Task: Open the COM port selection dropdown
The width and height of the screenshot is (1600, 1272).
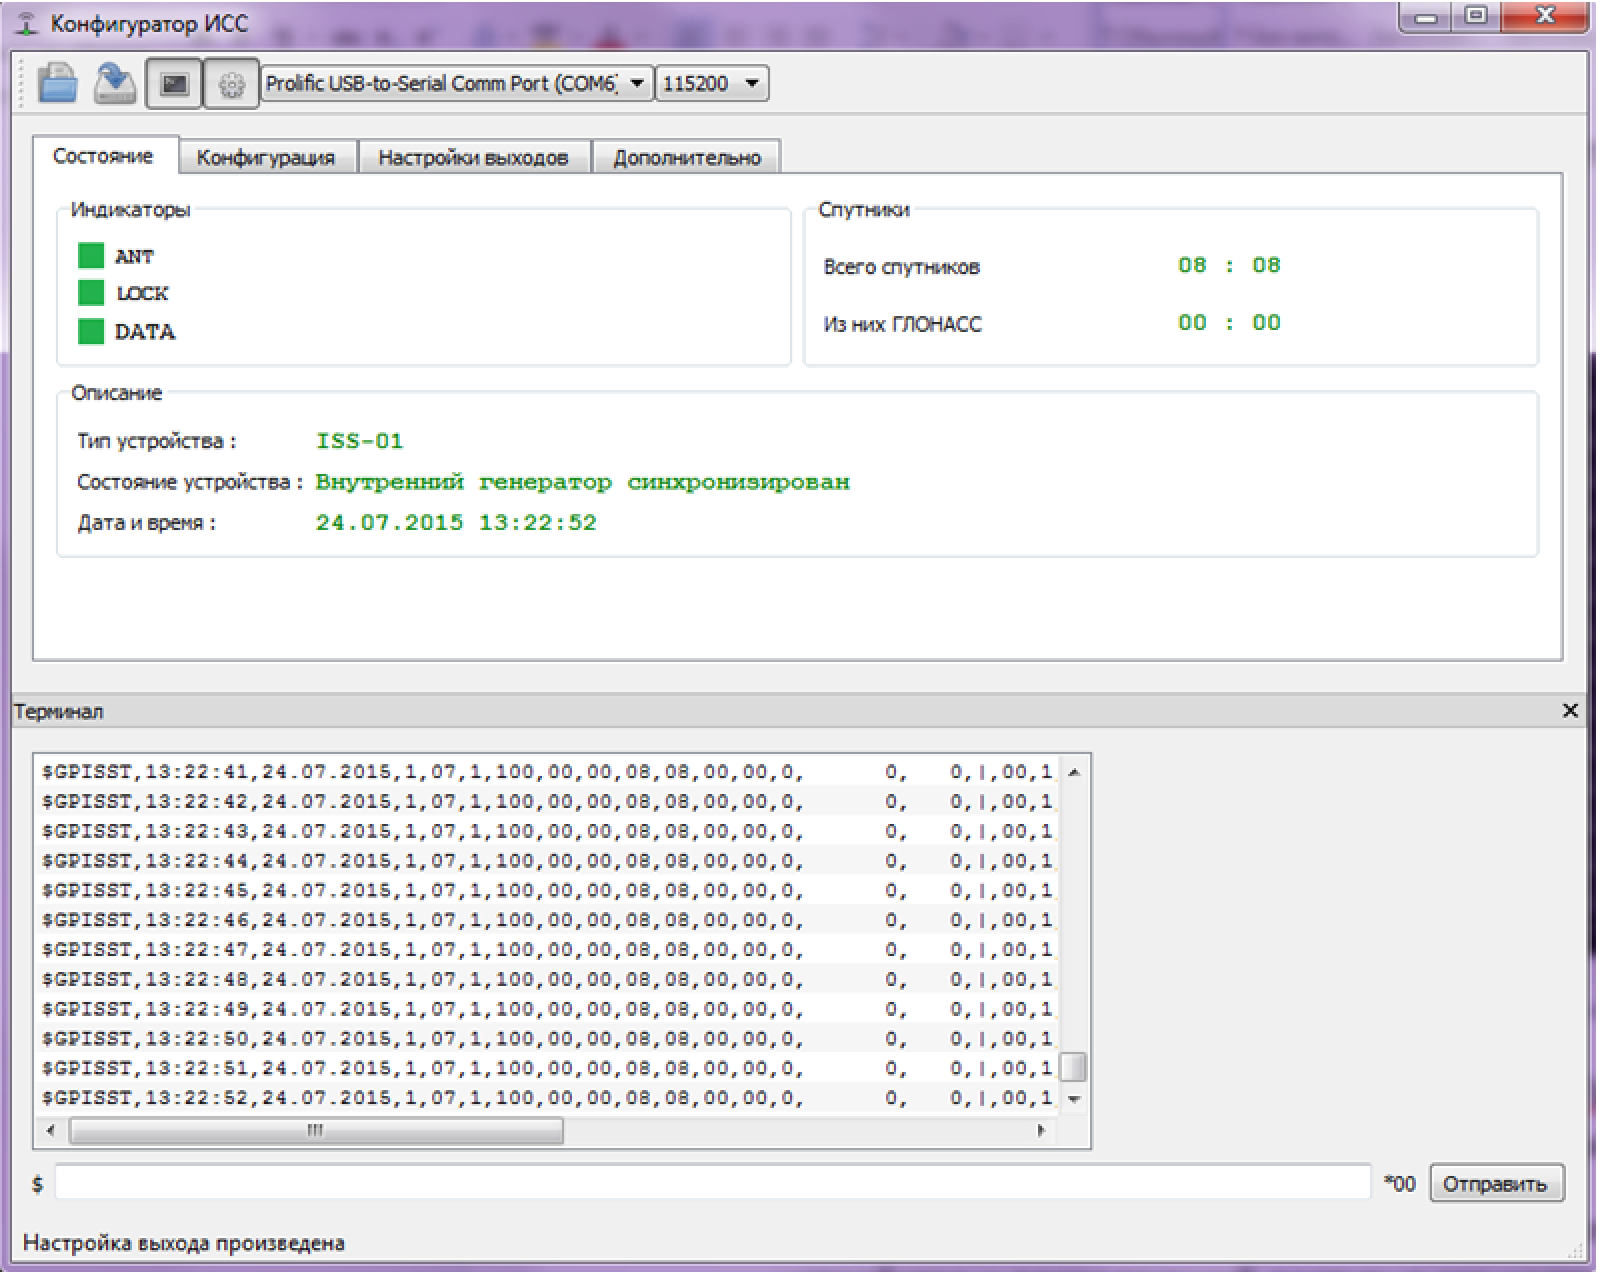Action: tap(457, 83)
